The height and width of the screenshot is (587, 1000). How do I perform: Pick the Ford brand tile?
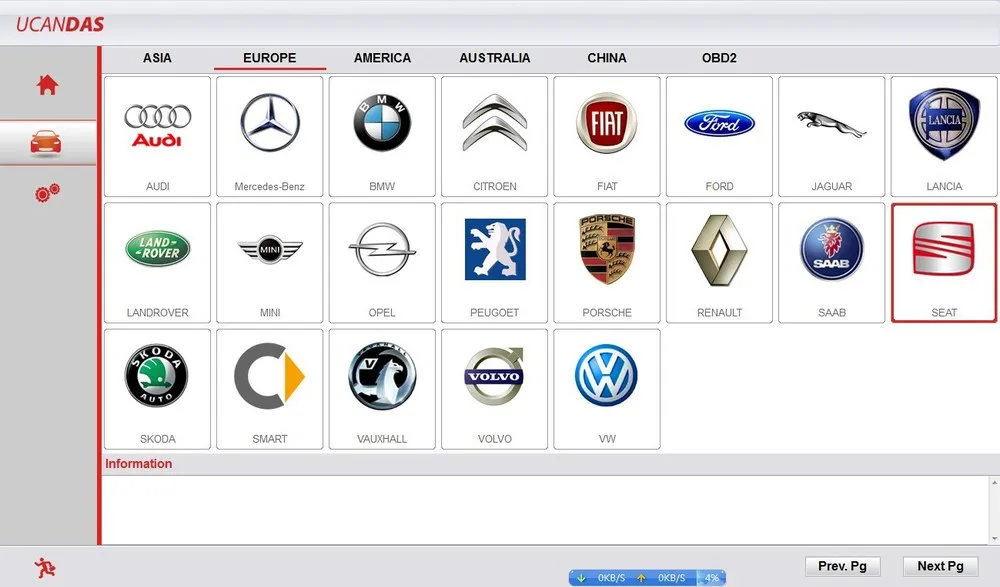click(x=719, y=137)
